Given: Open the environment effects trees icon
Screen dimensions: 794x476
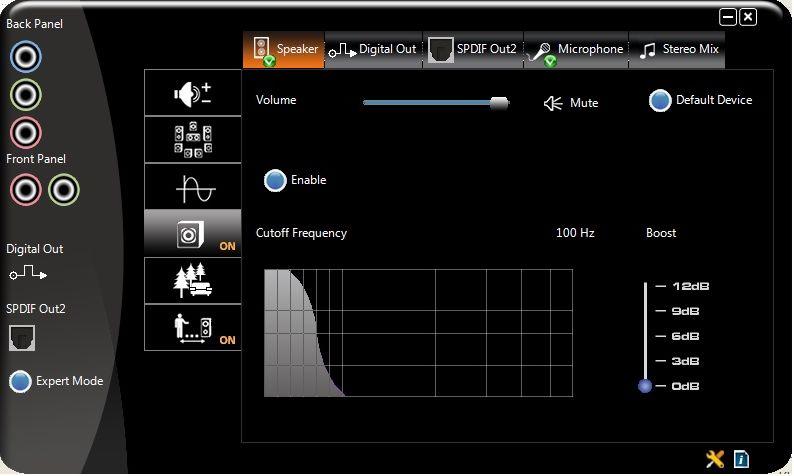Looking at the screenshot, I should (x=192, y=281).
